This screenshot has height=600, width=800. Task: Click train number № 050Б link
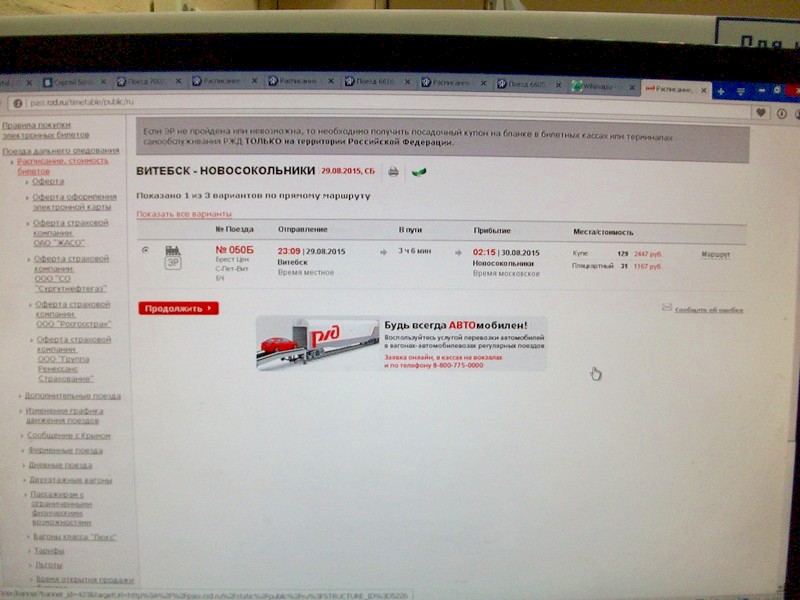point(235,250)
